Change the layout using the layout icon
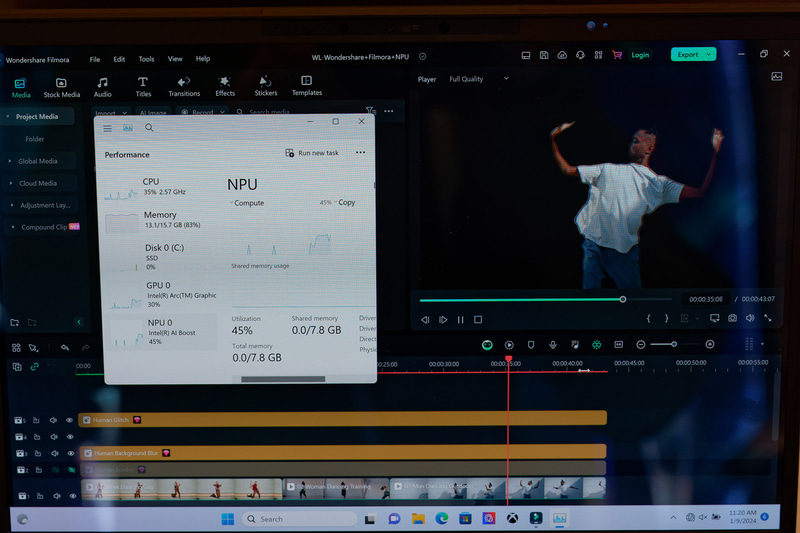Screen dimensions: 800x533 coord(526,55)
